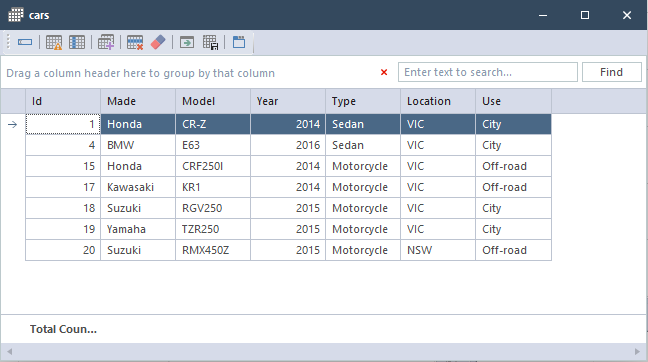
Task: Click the cars window grid icon
Action: (x=16, y=15)
